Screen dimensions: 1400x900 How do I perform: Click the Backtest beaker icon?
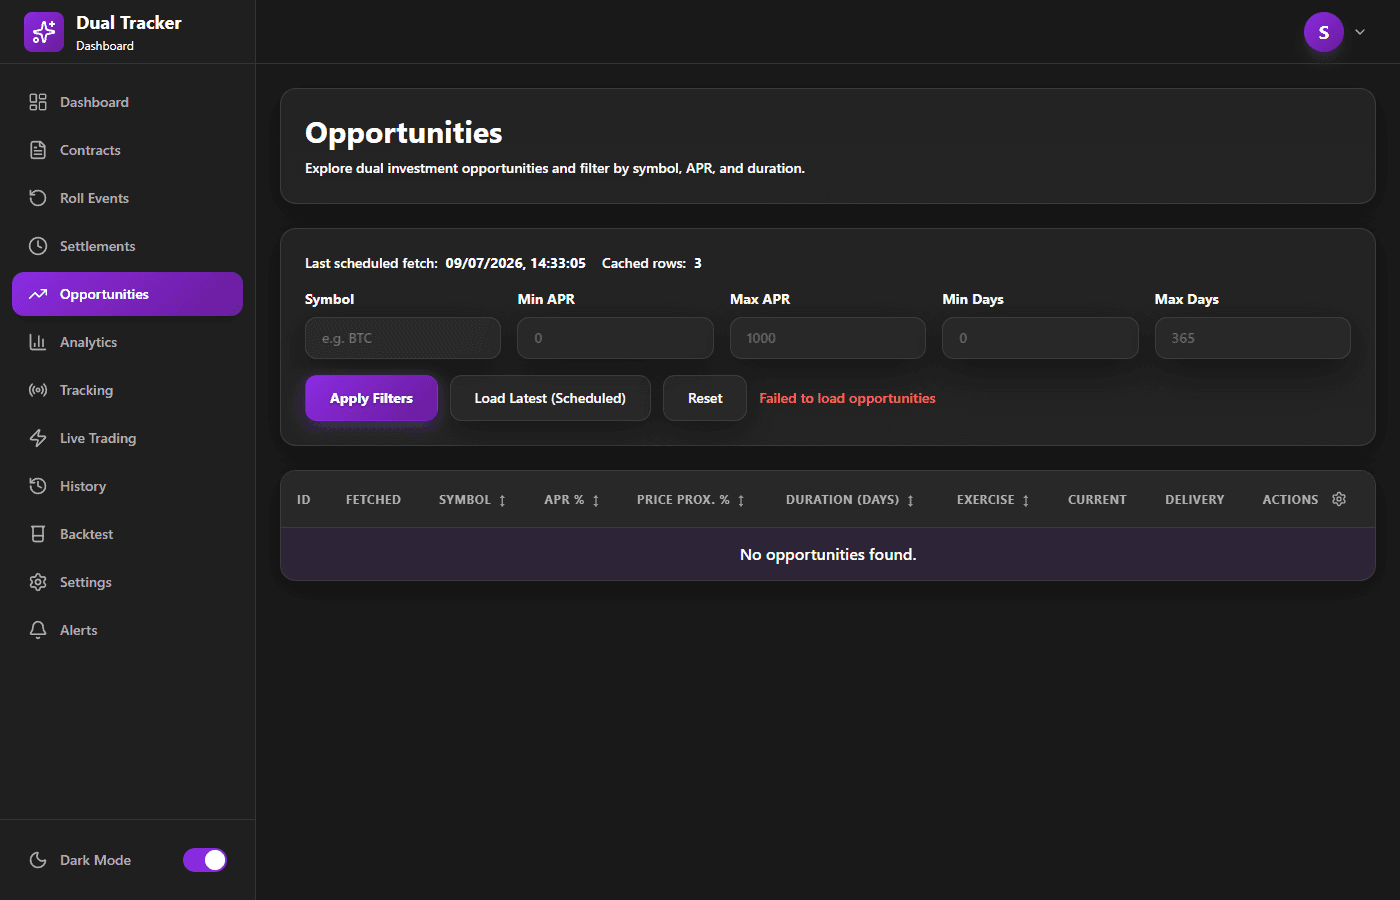[38, 534]
